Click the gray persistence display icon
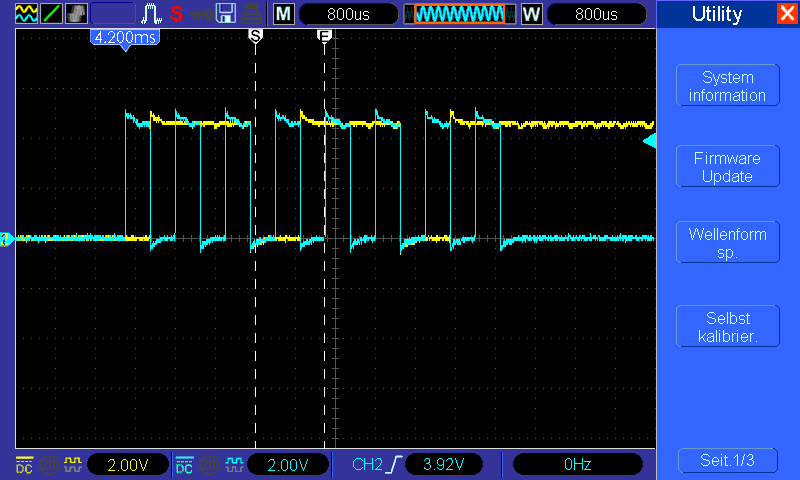The width and height of the screenshot is (800, 480). pyautogui.click(x=77, y=14)
